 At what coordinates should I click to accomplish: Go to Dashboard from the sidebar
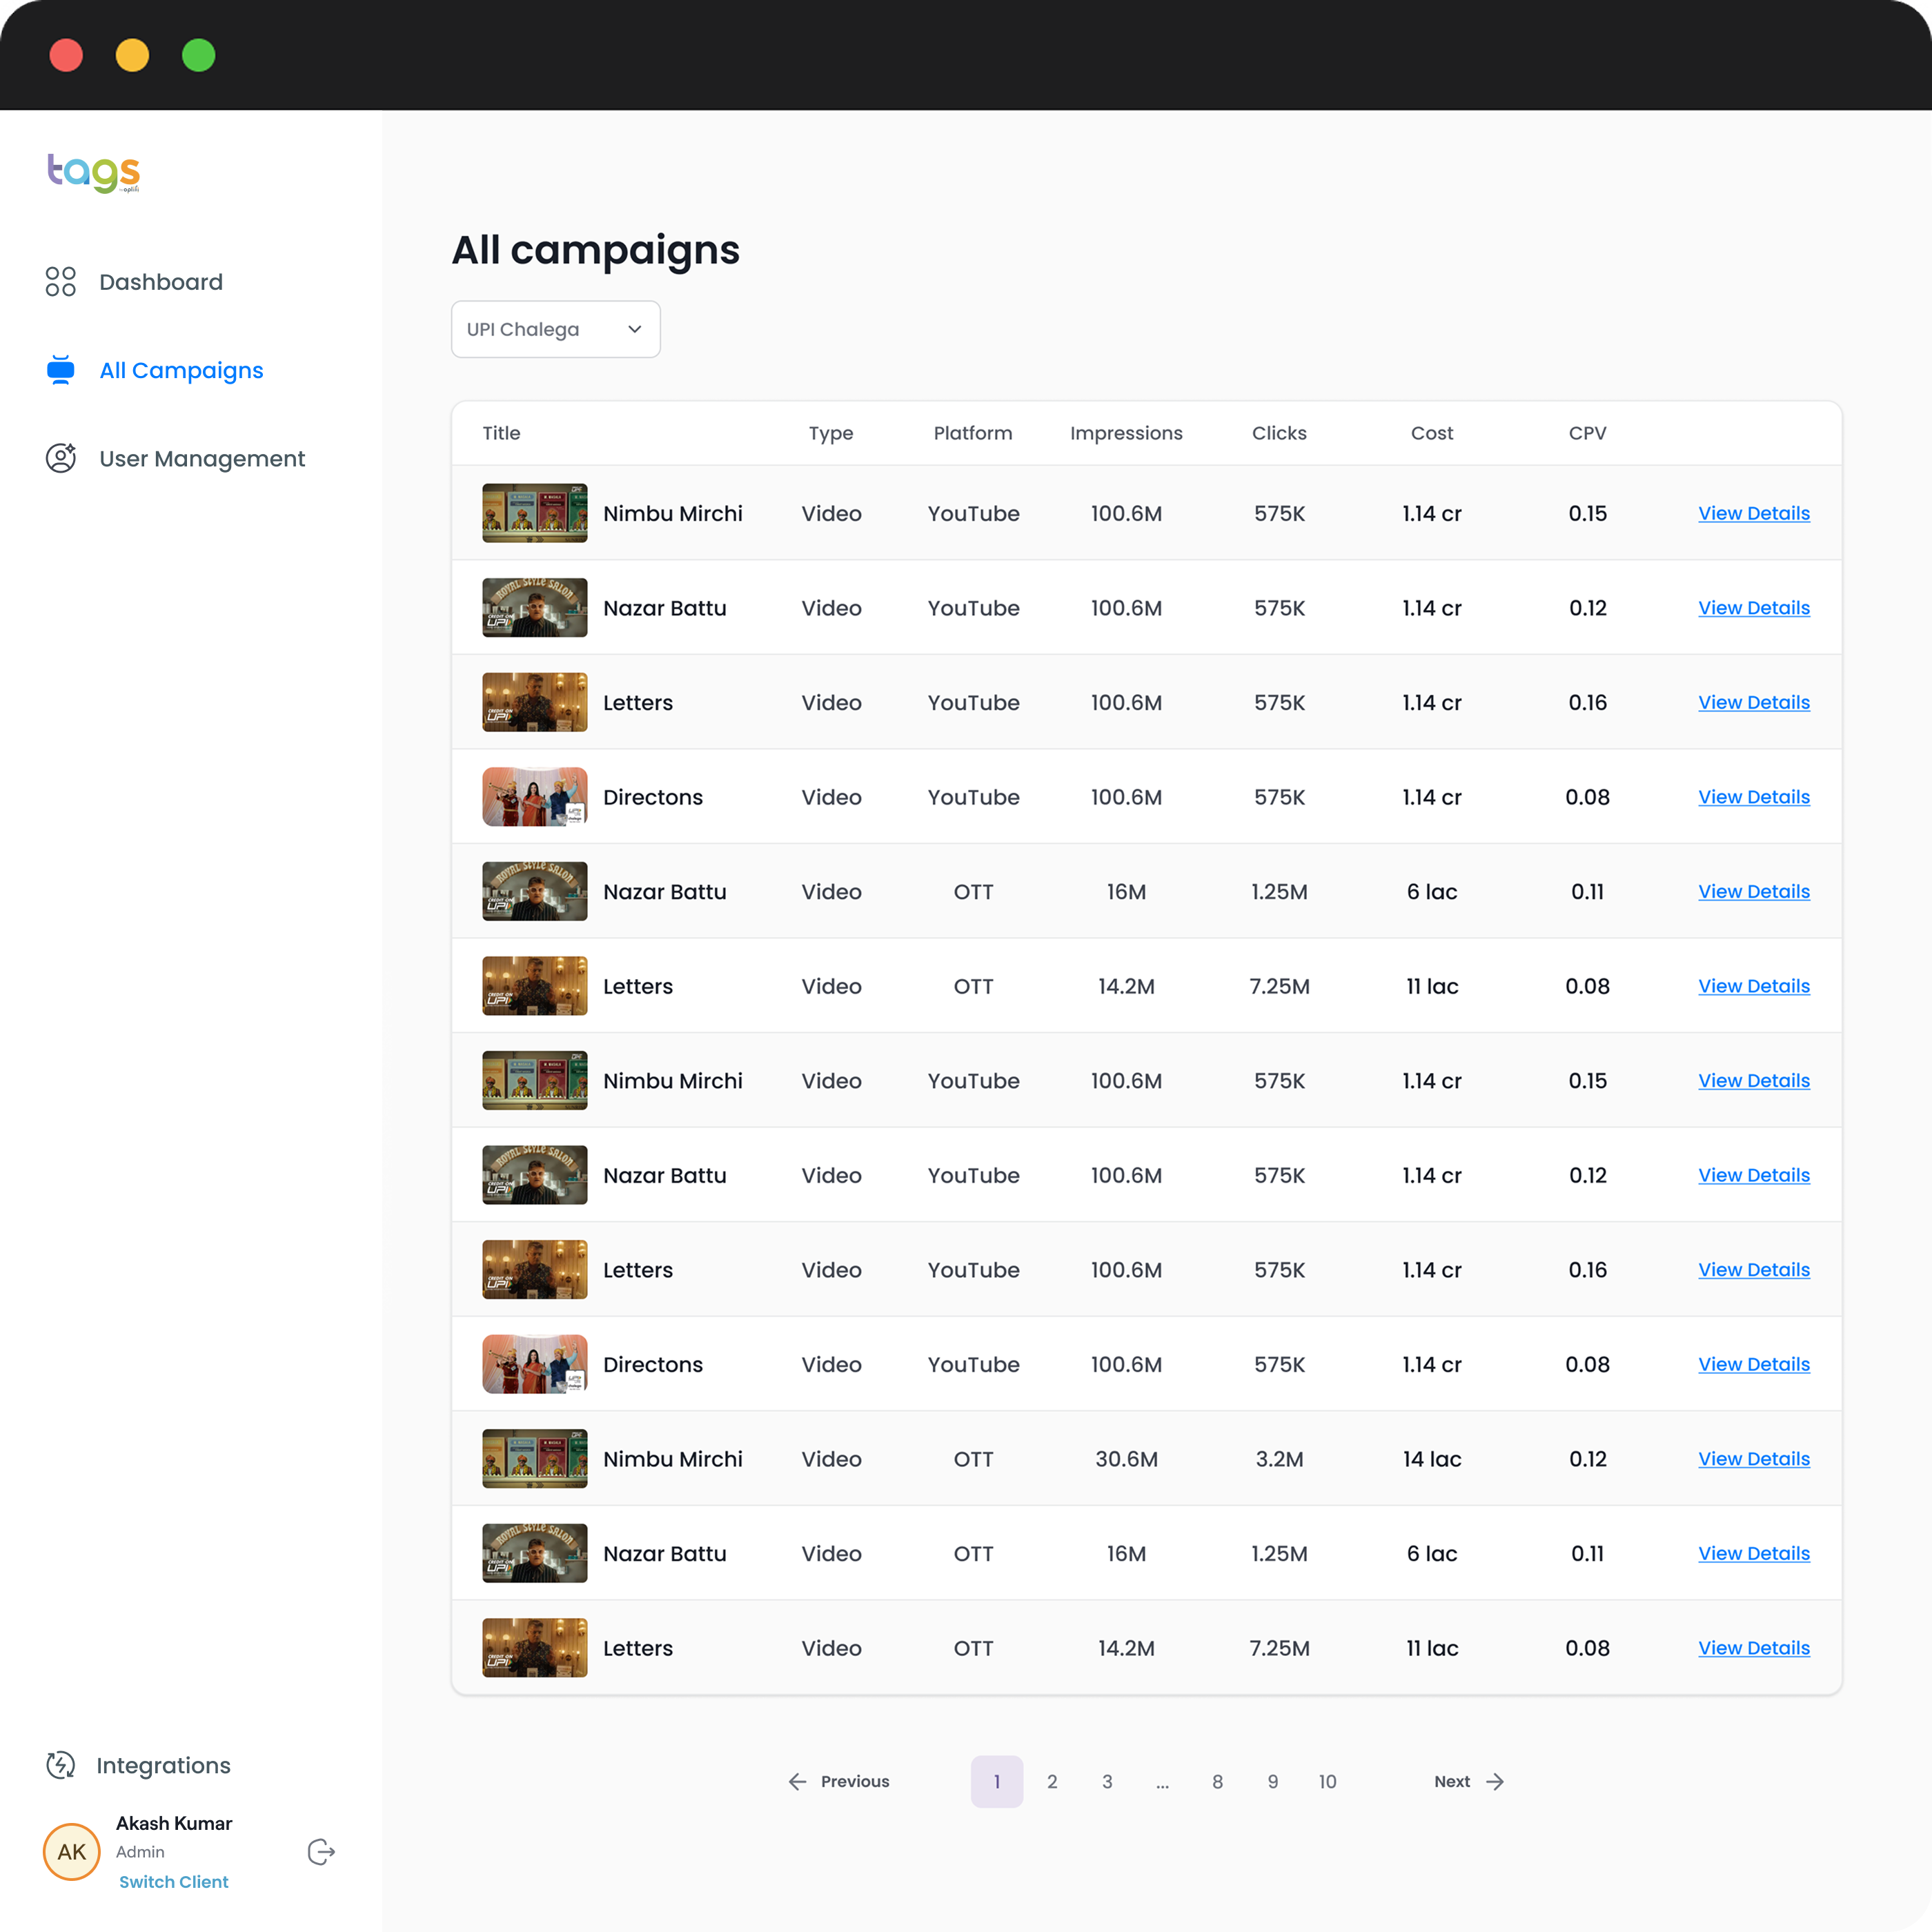click(x=160, y=282)
